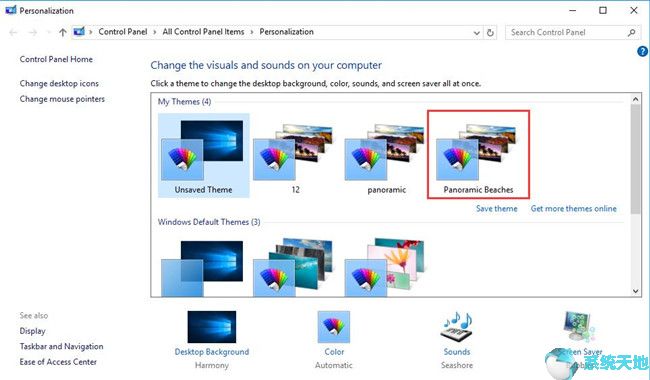Choose the second Windows default theme with ocean images
The width and height of the screenshot is (650, 380).
click(293, 267)
